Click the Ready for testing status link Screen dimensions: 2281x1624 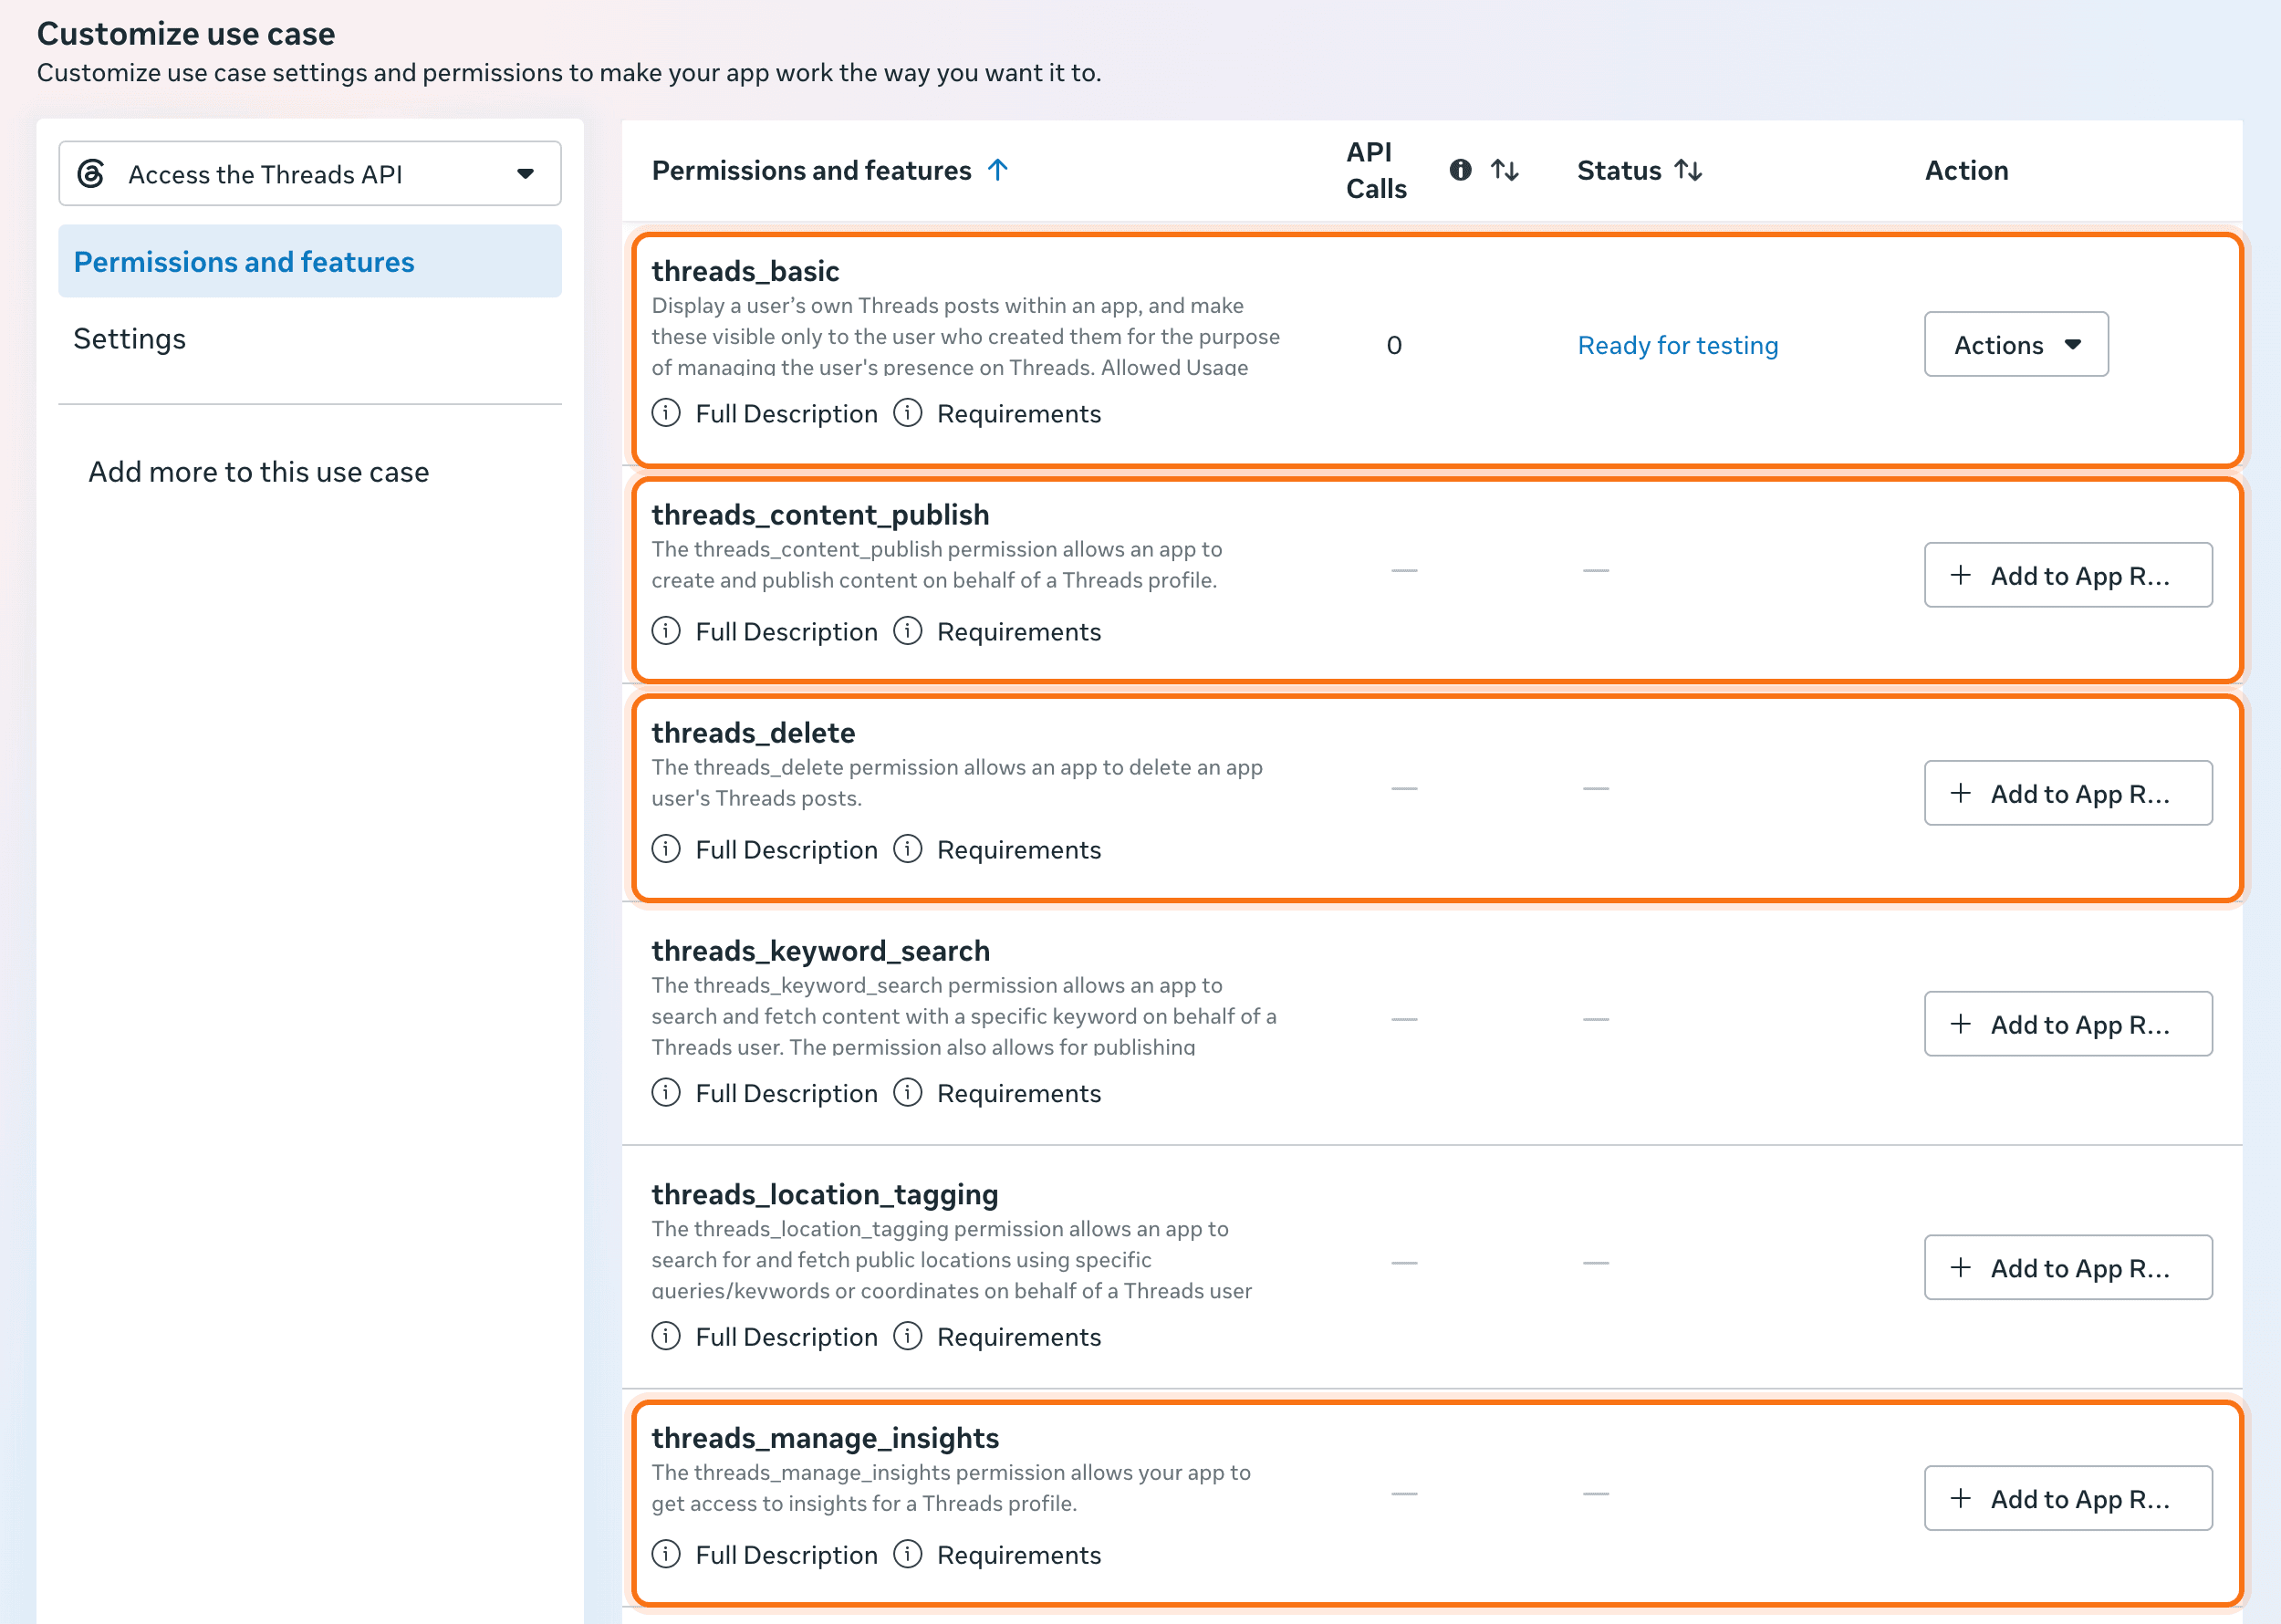1678,345
